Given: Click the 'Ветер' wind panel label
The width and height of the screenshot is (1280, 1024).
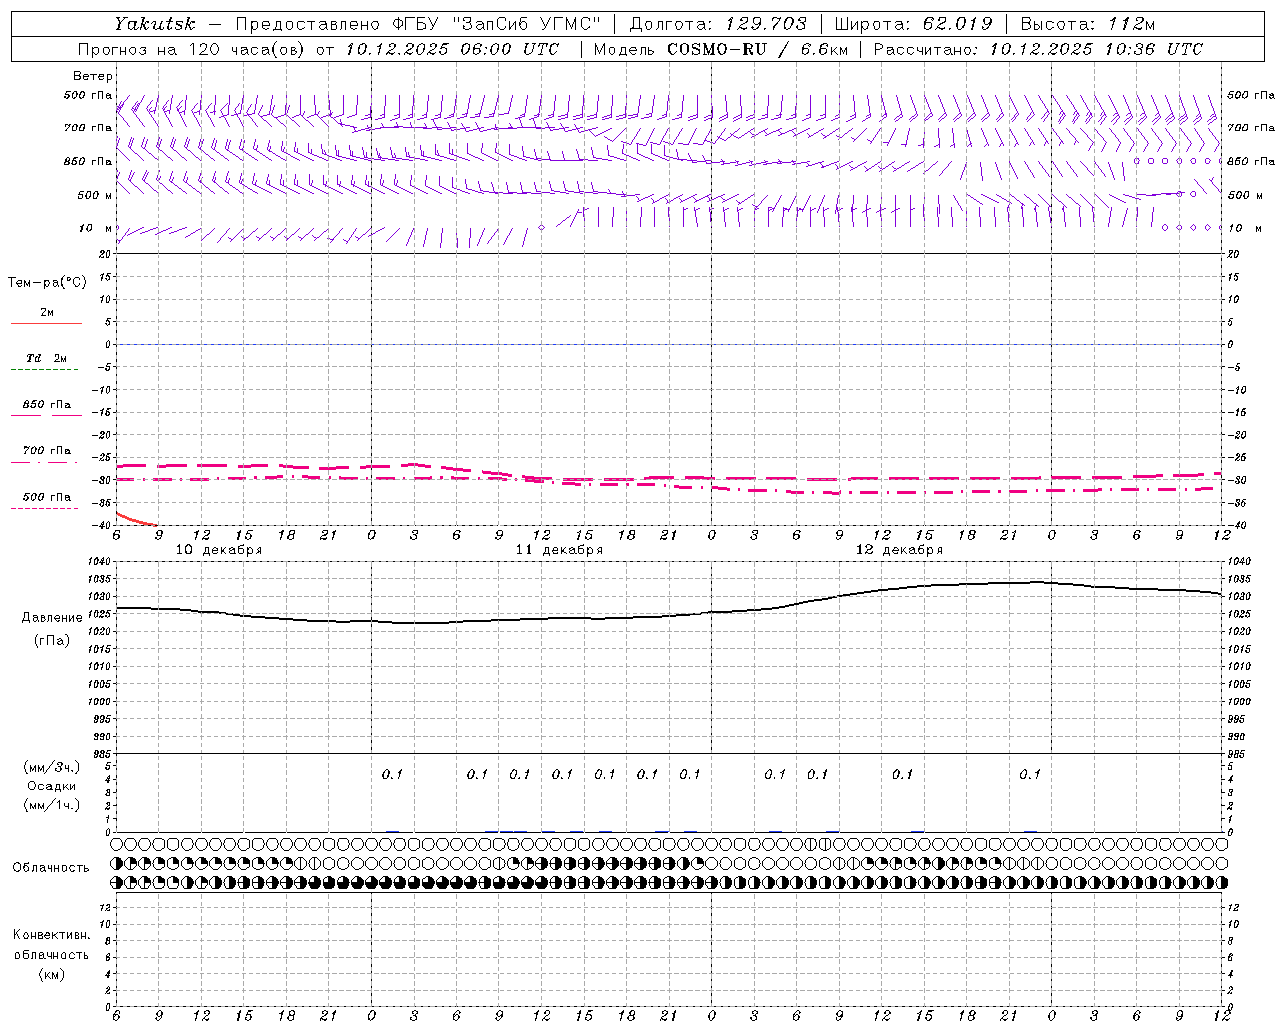Looking at the screenshot, I should pyautogui.click(x=93, y=76).
